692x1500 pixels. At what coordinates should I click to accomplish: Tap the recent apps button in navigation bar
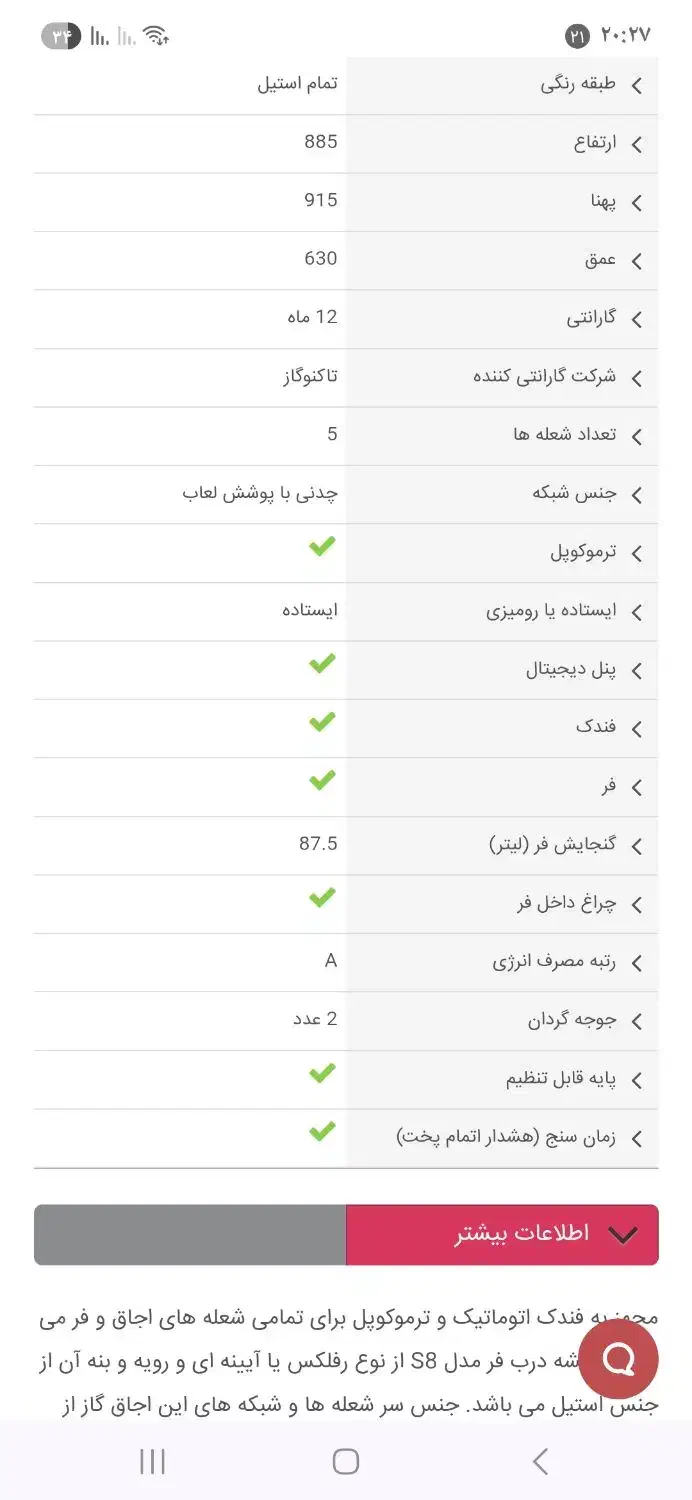(152, 1461)
